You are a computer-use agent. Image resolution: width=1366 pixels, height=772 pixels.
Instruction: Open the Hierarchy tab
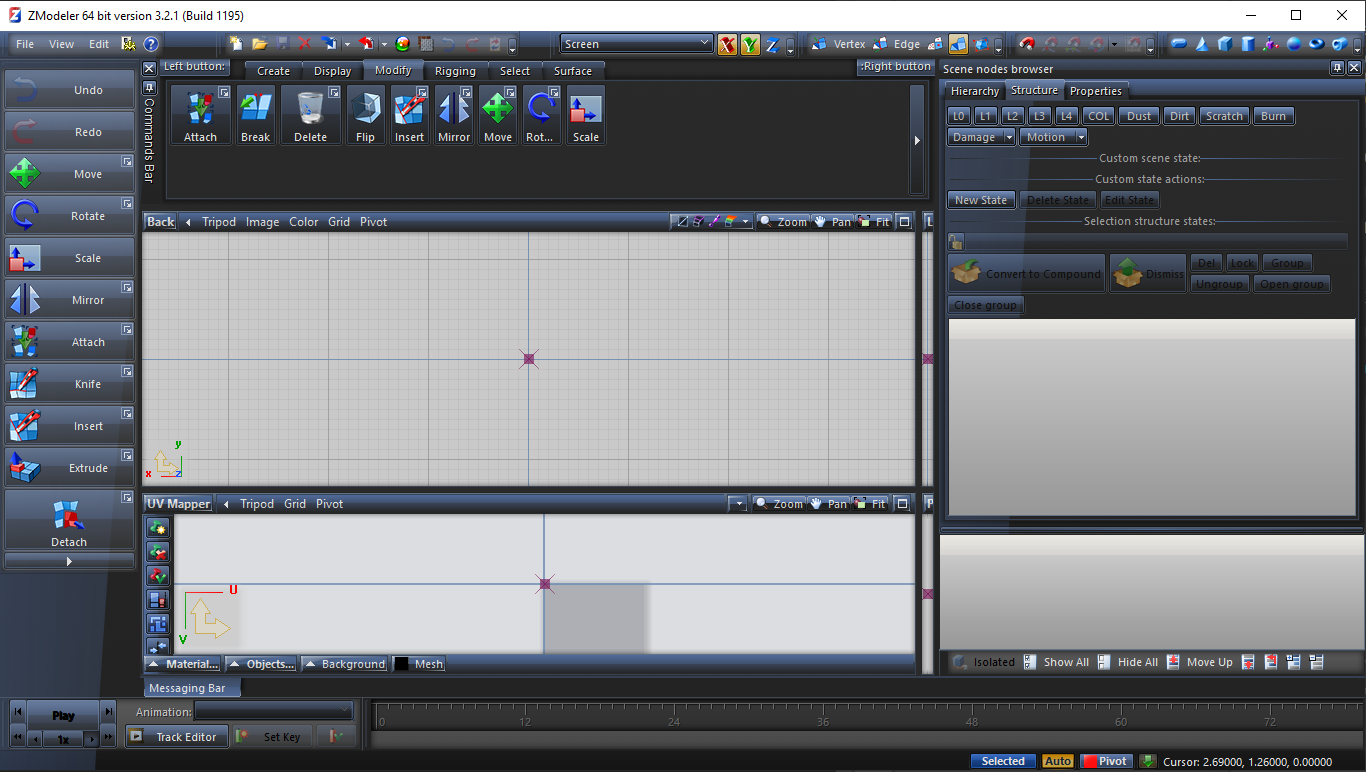974,91
